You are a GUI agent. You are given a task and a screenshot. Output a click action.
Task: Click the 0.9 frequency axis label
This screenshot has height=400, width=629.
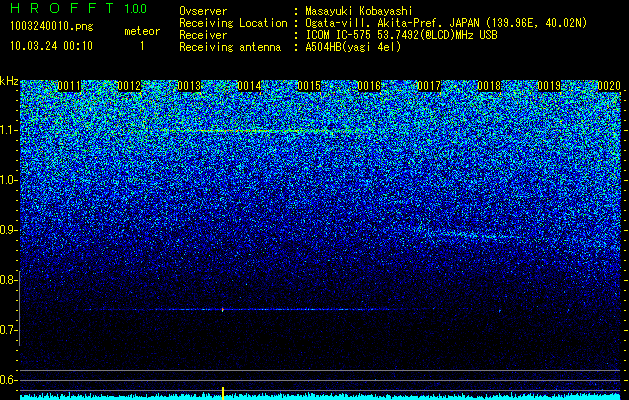click(x=8, y=230)
